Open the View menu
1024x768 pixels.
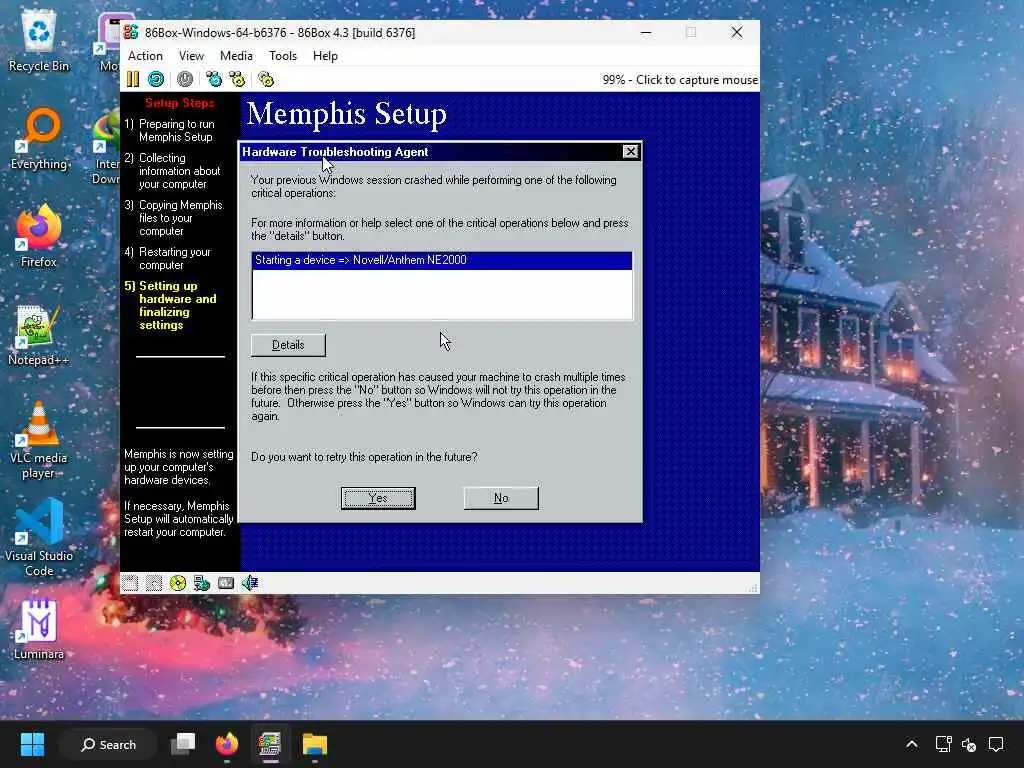(191, 56)
